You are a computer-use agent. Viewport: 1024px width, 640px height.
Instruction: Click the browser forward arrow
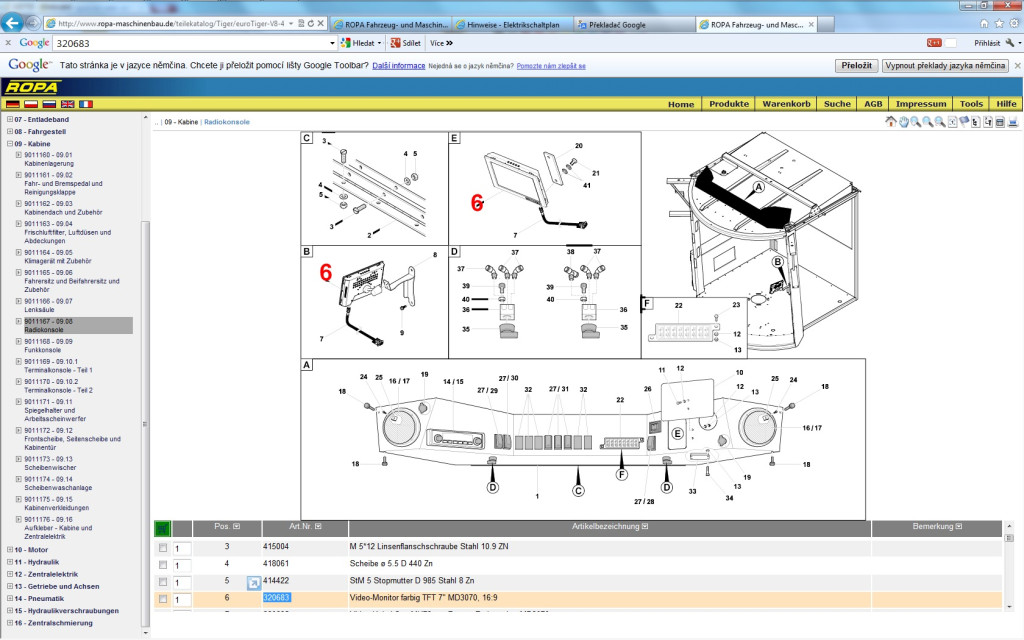point(33,24)
